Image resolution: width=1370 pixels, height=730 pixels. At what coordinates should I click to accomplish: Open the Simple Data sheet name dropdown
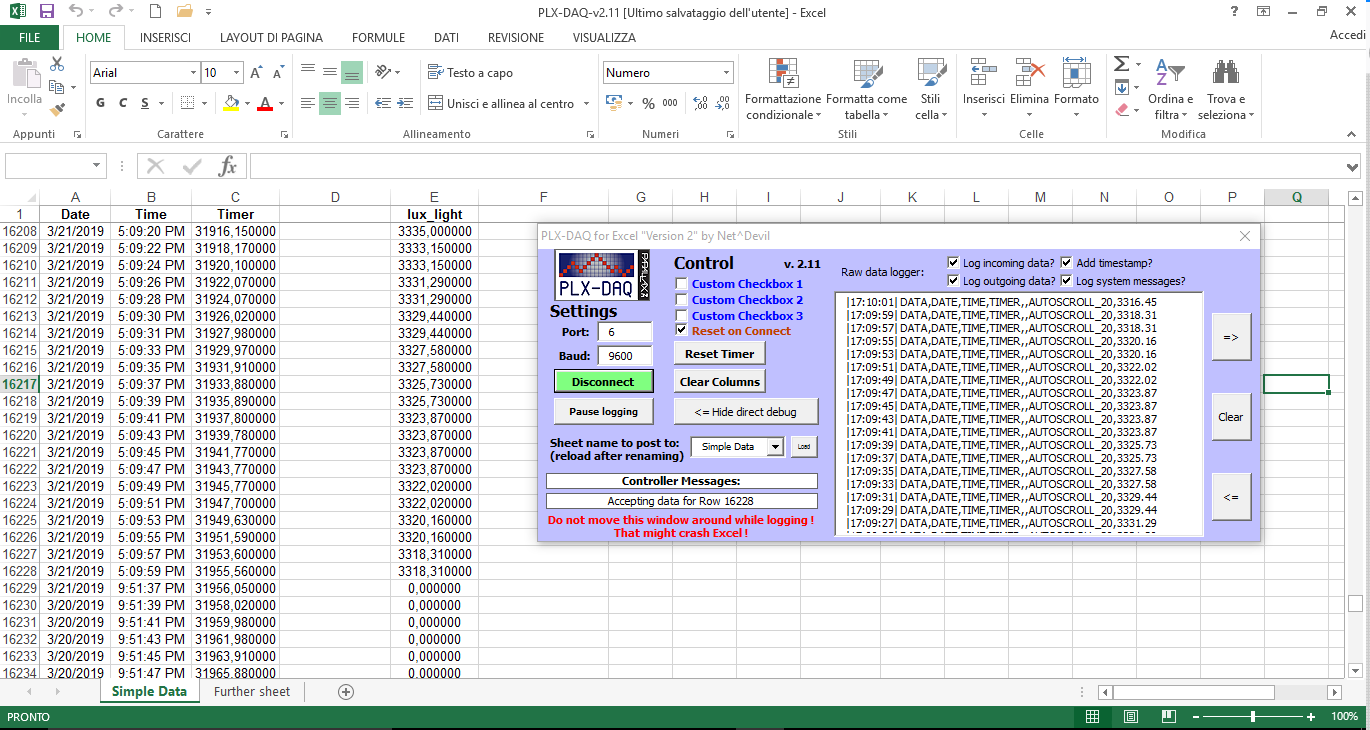click(x=775, y=447)
